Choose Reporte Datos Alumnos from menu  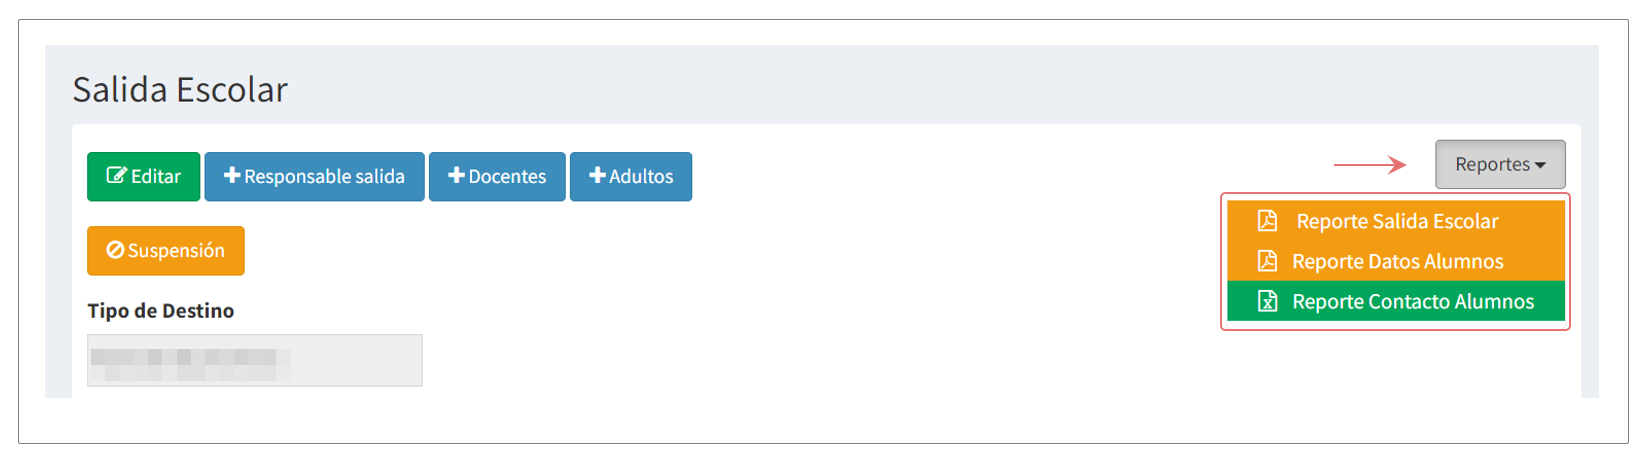[1396, 261]
